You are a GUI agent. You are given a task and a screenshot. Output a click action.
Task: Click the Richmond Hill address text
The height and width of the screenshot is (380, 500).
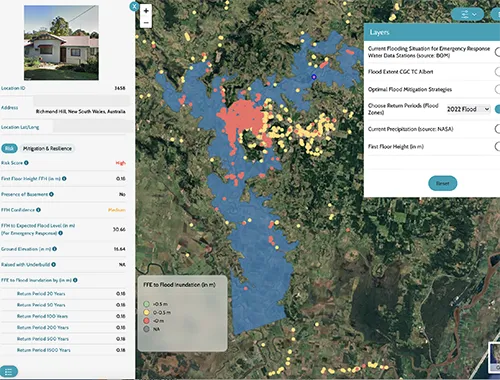click(x=81, y=111)
